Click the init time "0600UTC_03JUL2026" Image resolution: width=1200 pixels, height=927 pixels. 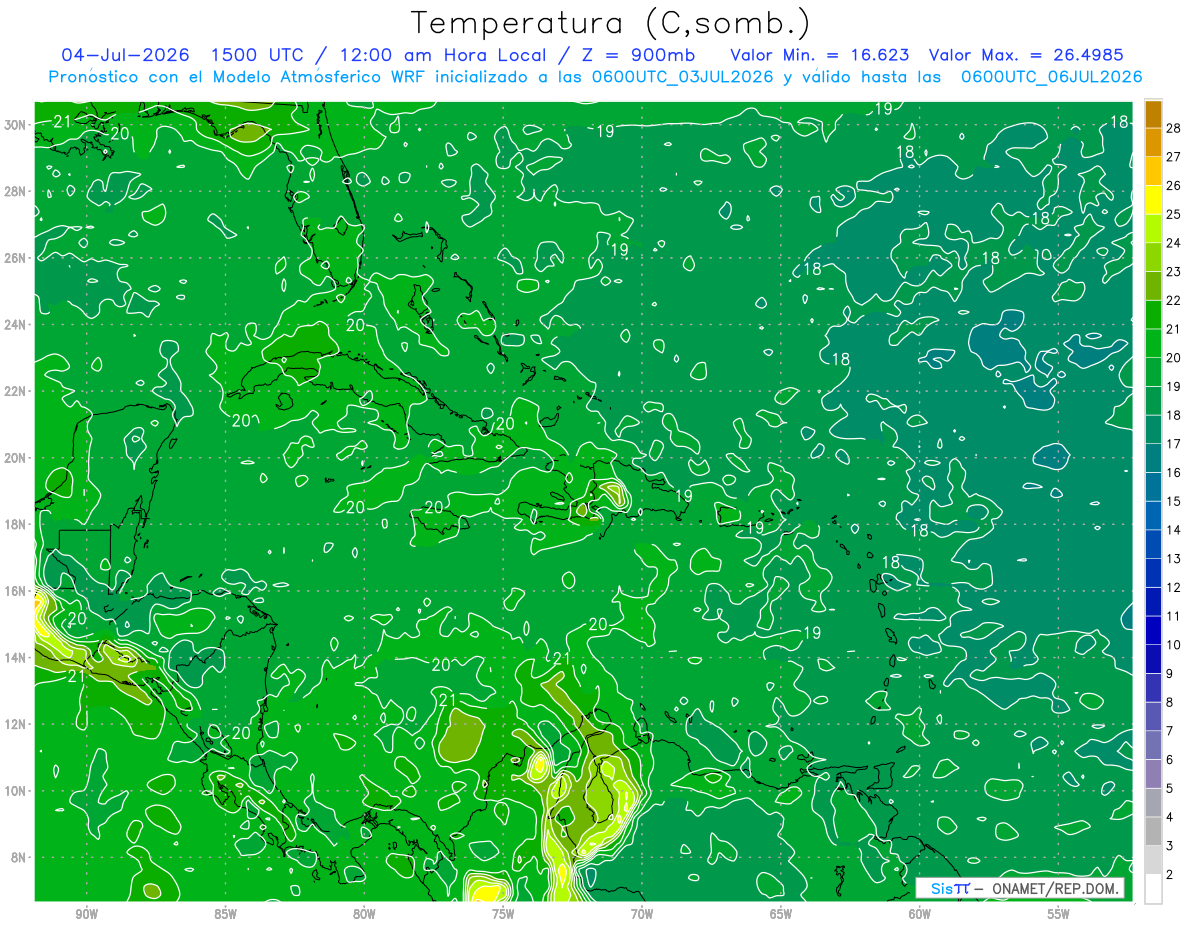tap(682, 76)
